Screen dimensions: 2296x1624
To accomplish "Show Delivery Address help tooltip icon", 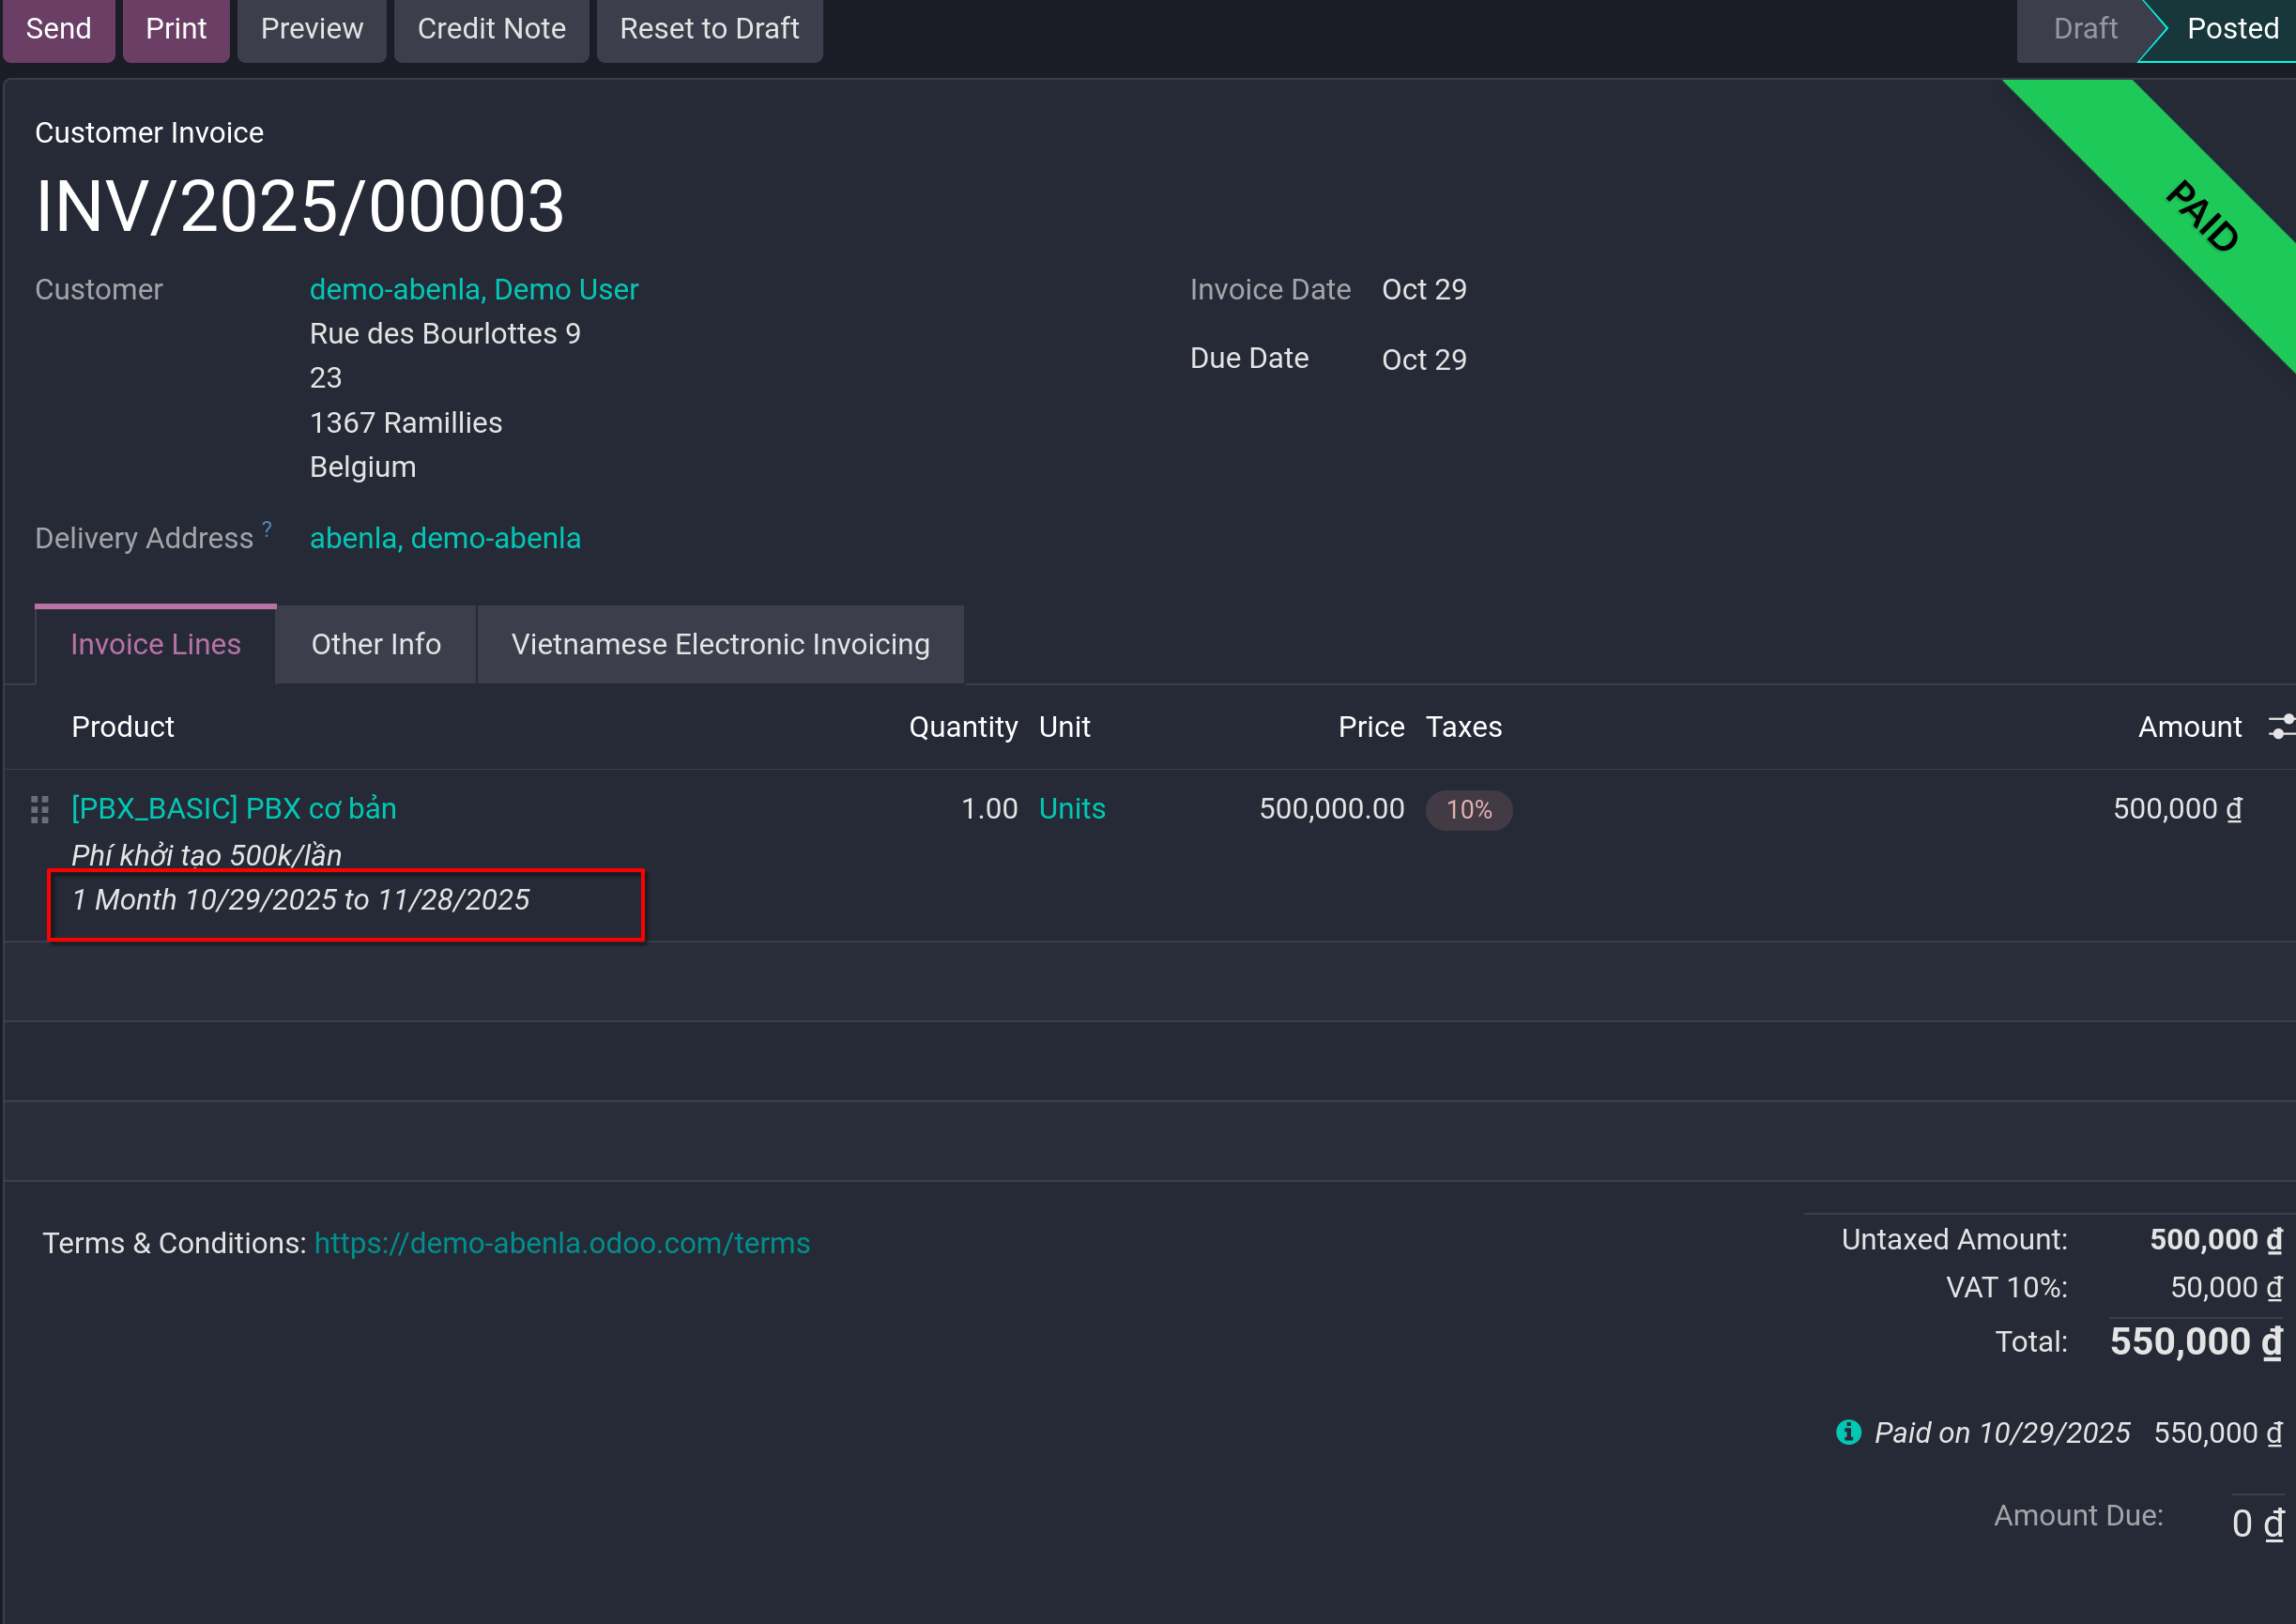I will [267, 528].
